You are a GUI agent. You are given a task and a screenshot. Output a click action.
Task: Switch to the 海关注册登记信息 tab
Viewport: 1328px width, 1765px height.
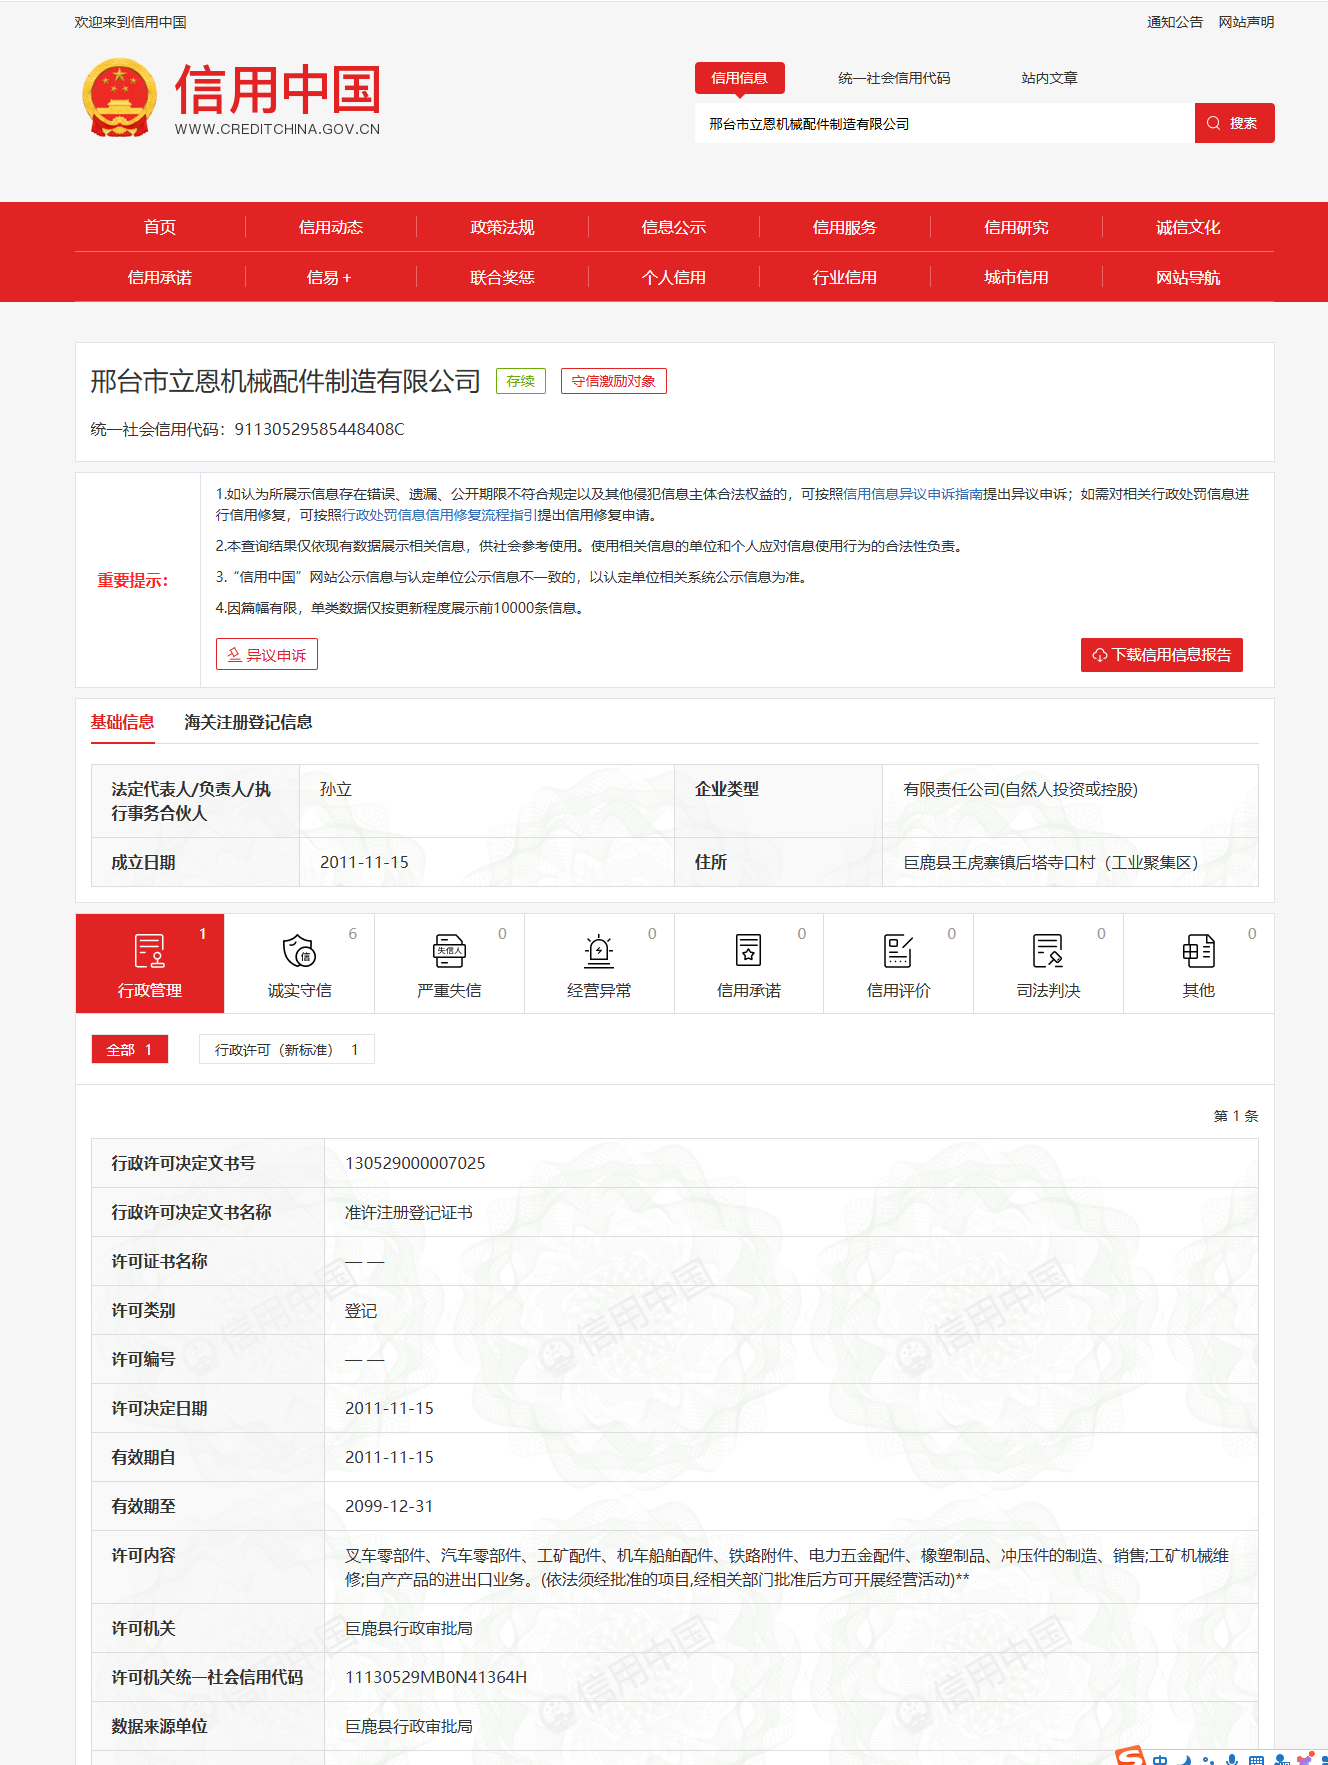[248, 722]
